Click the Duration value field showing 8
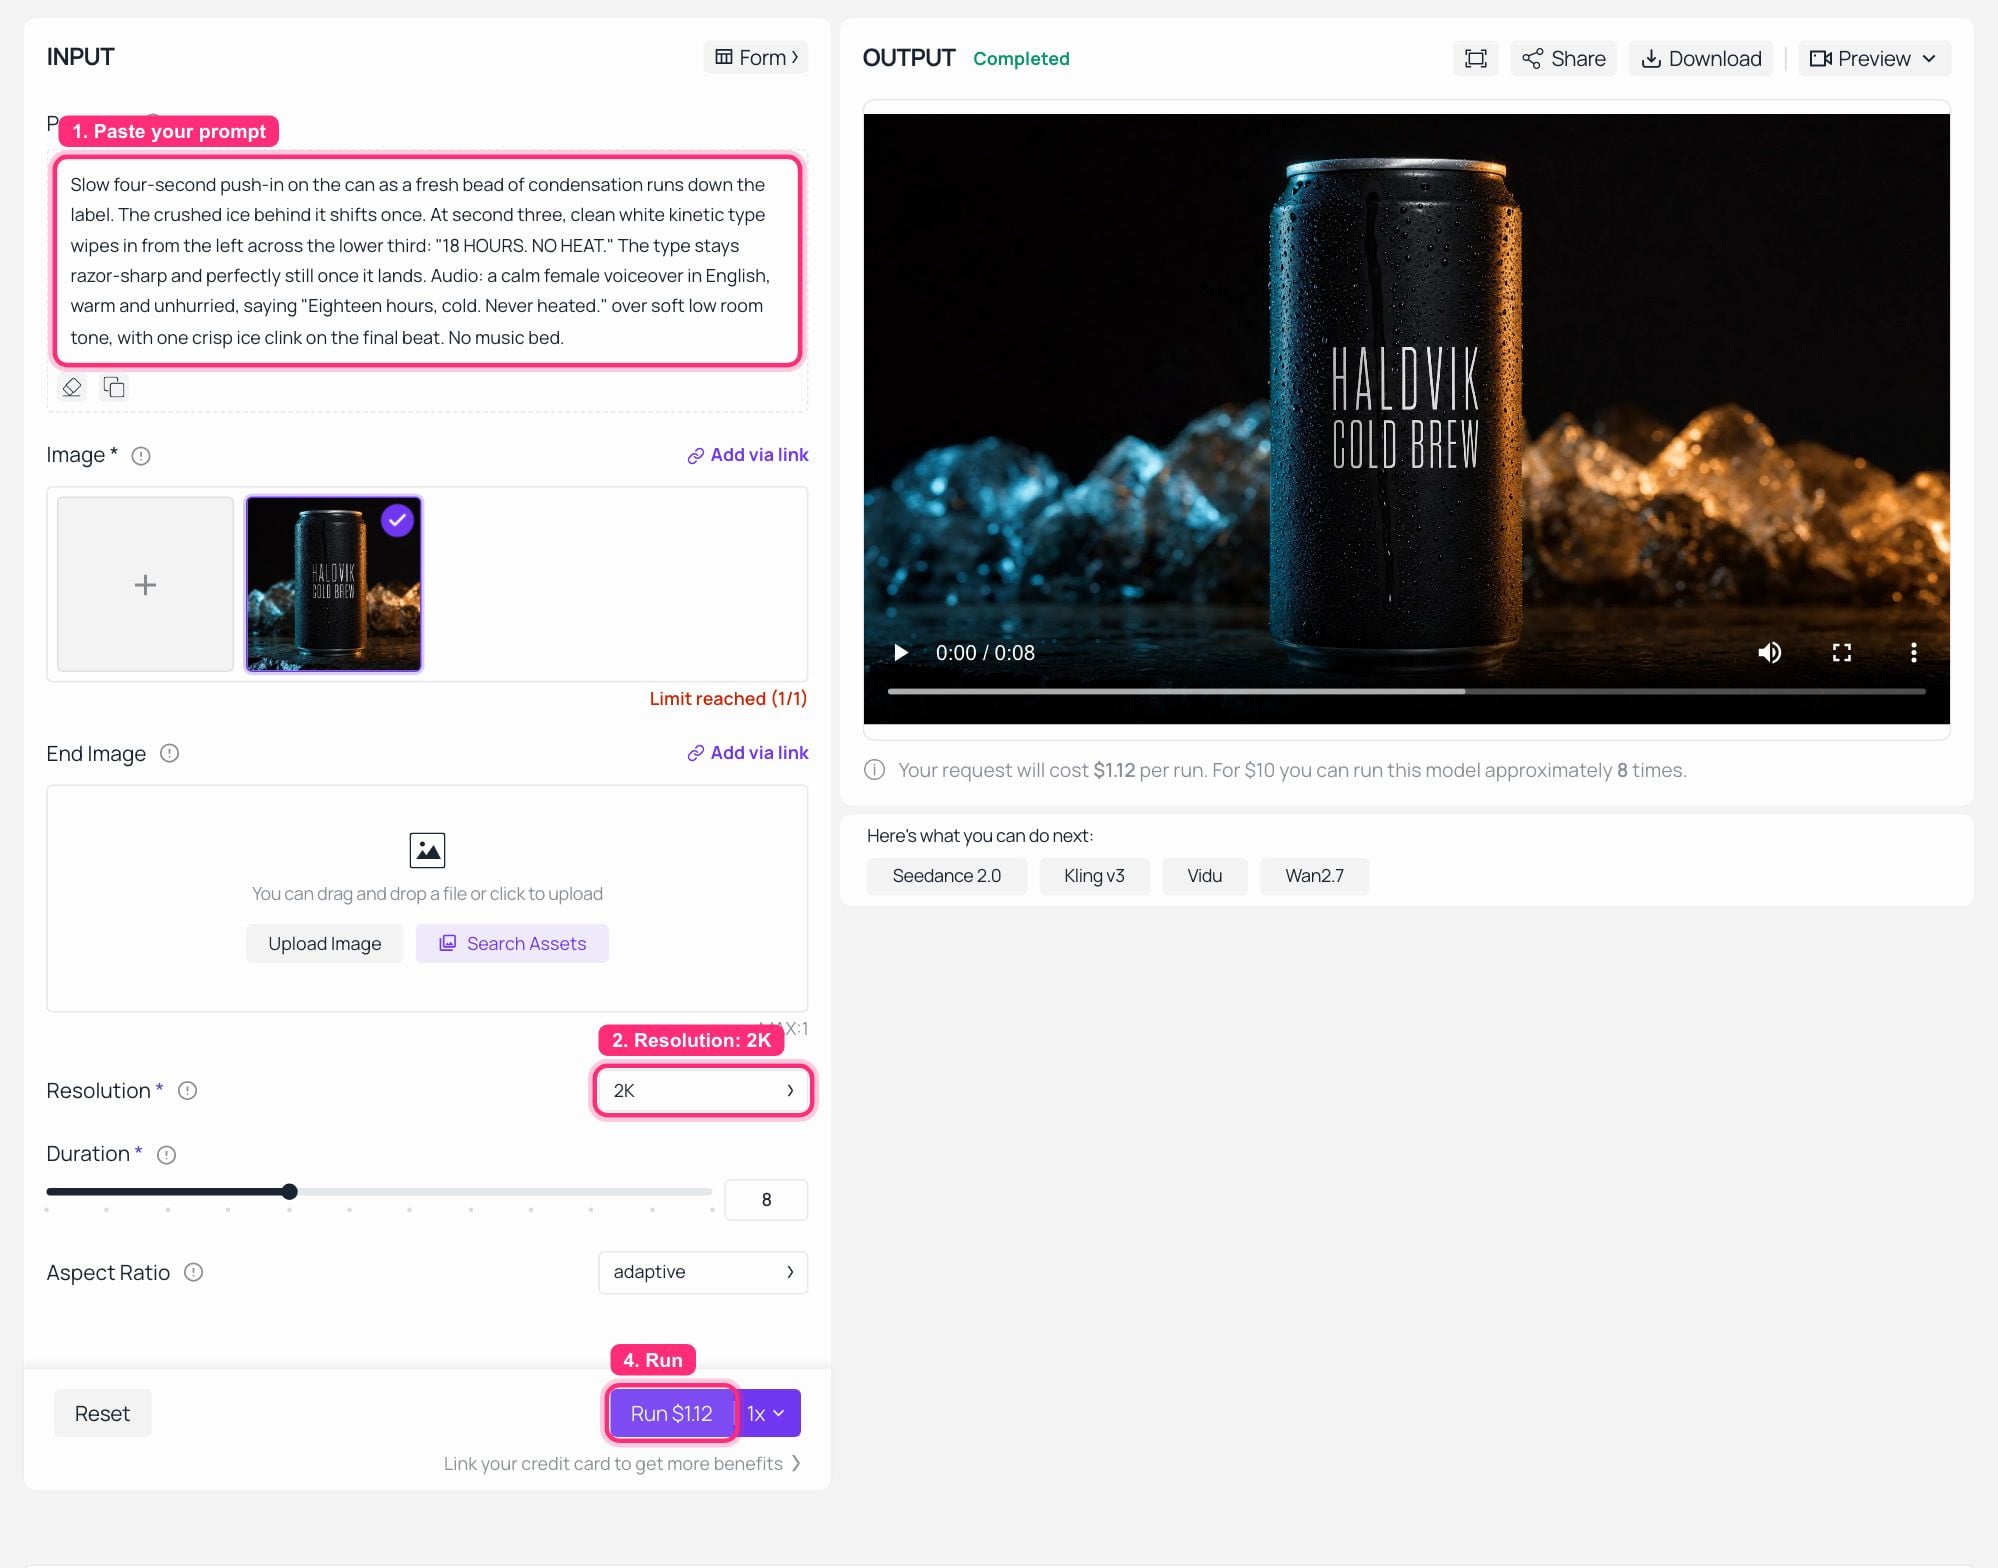The width and height of the screenshot is (1998, 1568). [x=766, y=1200]
